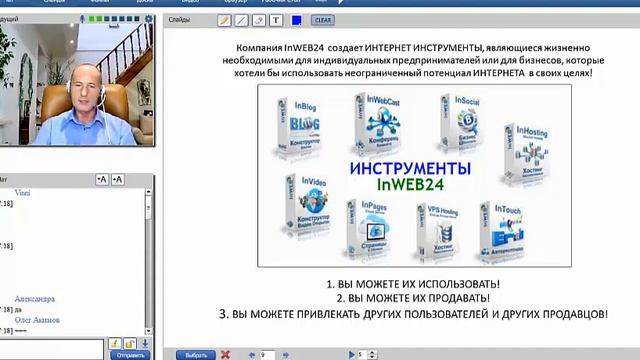Open the Доска tab in top bar

point(145,1)
